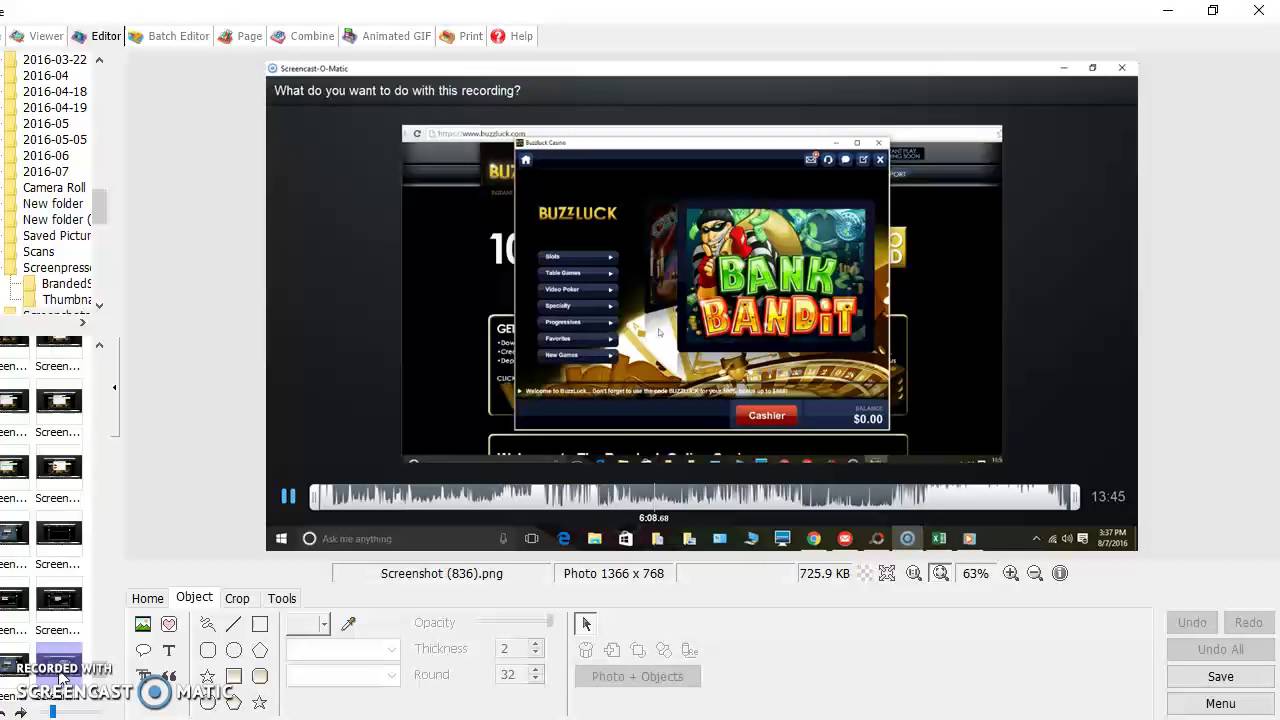This screenshot has height=720, width=1280.
Task: Click the Redo button
Action: (x=1248, y=622)
